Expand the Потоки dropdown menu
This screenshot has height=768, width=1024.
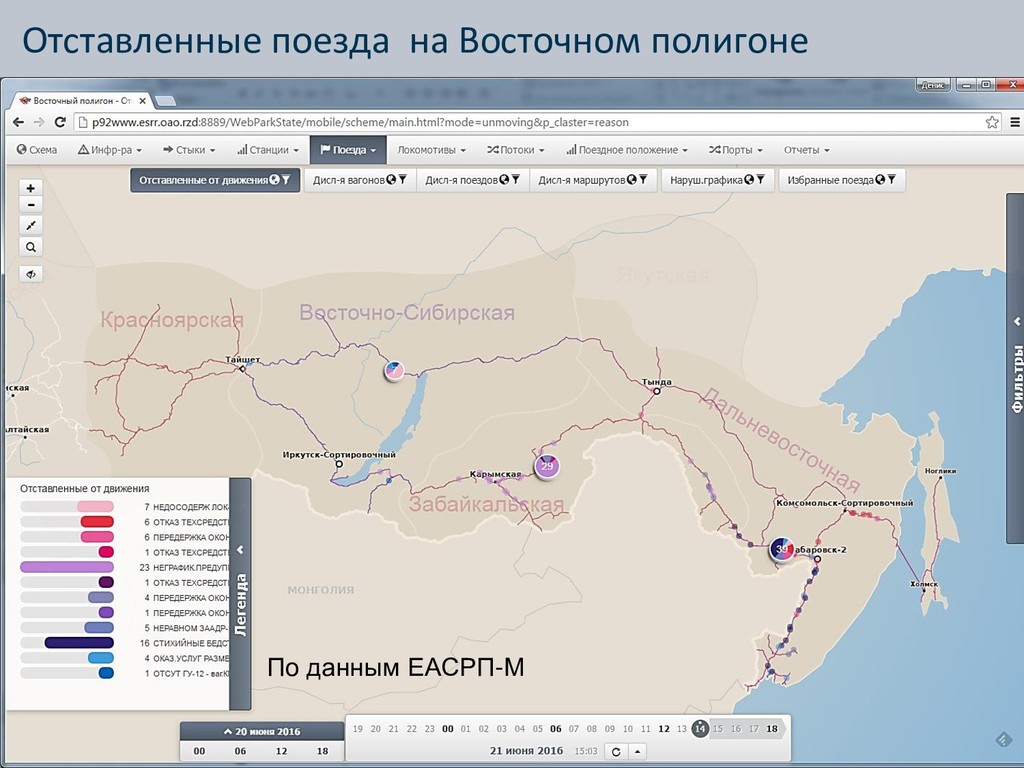(x=515, y=150)
